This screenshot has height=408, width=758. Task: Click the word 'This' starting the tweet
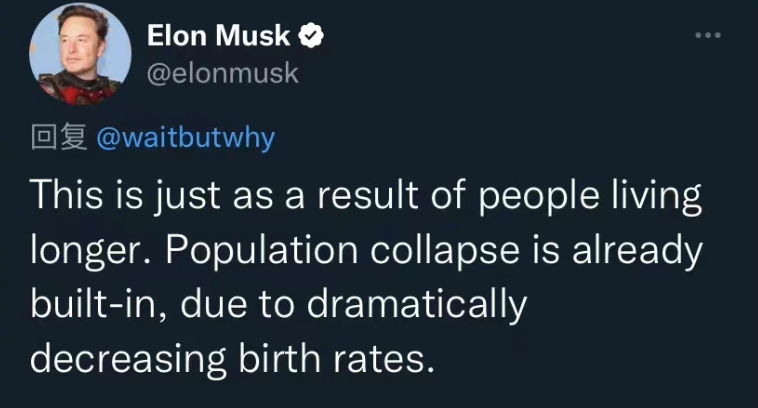[x=67, y=195]
